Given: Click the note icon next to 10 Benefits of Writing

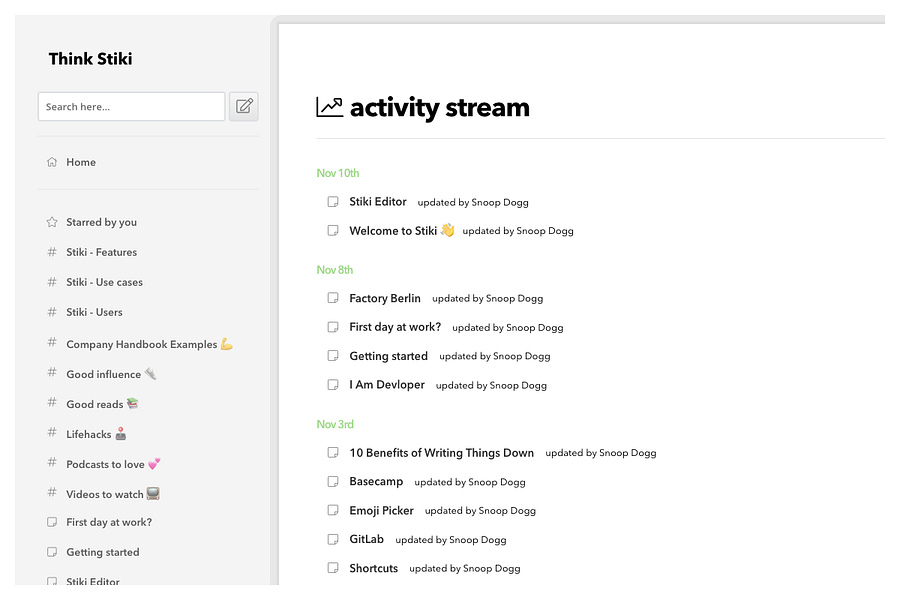Looking at the screenshot, I should click(x=333, y=452).
